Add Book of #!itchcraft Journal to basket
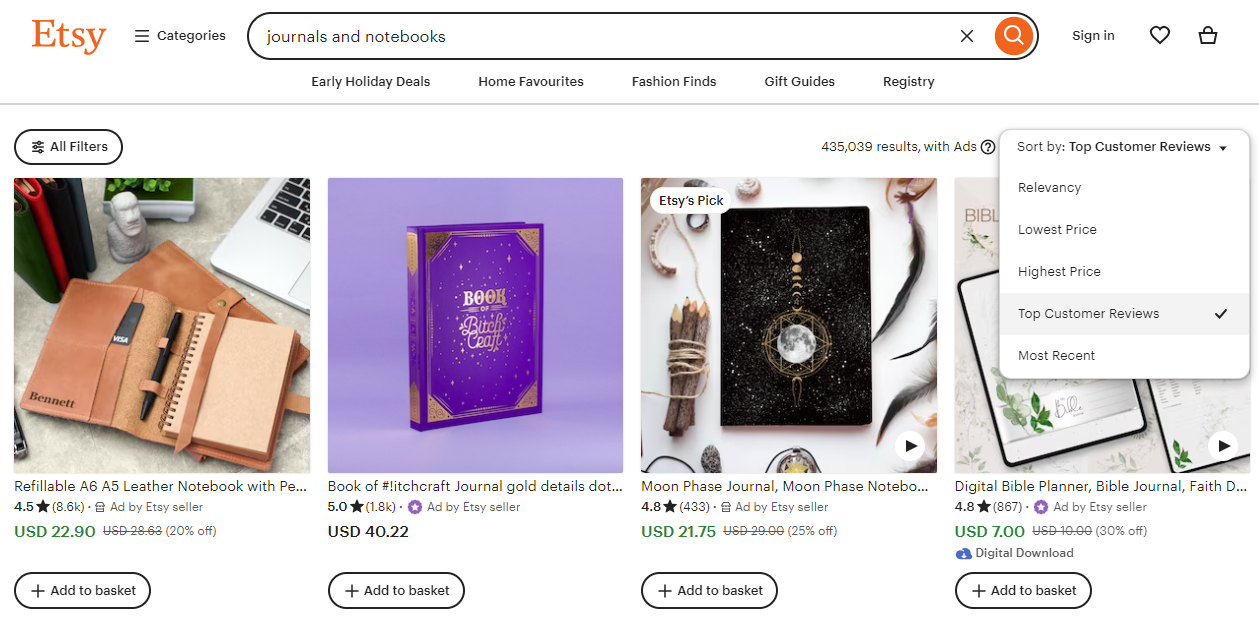1259x621 pixels. pyautogui.click(x=396, y=591)
